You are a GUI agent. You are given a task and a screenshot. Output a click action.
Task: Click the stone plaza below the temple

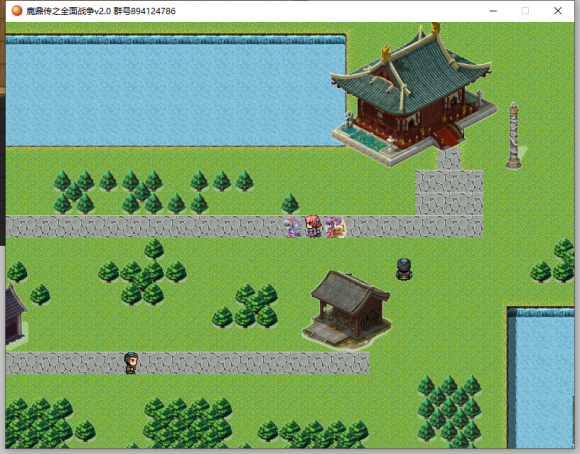pos(449,192)
